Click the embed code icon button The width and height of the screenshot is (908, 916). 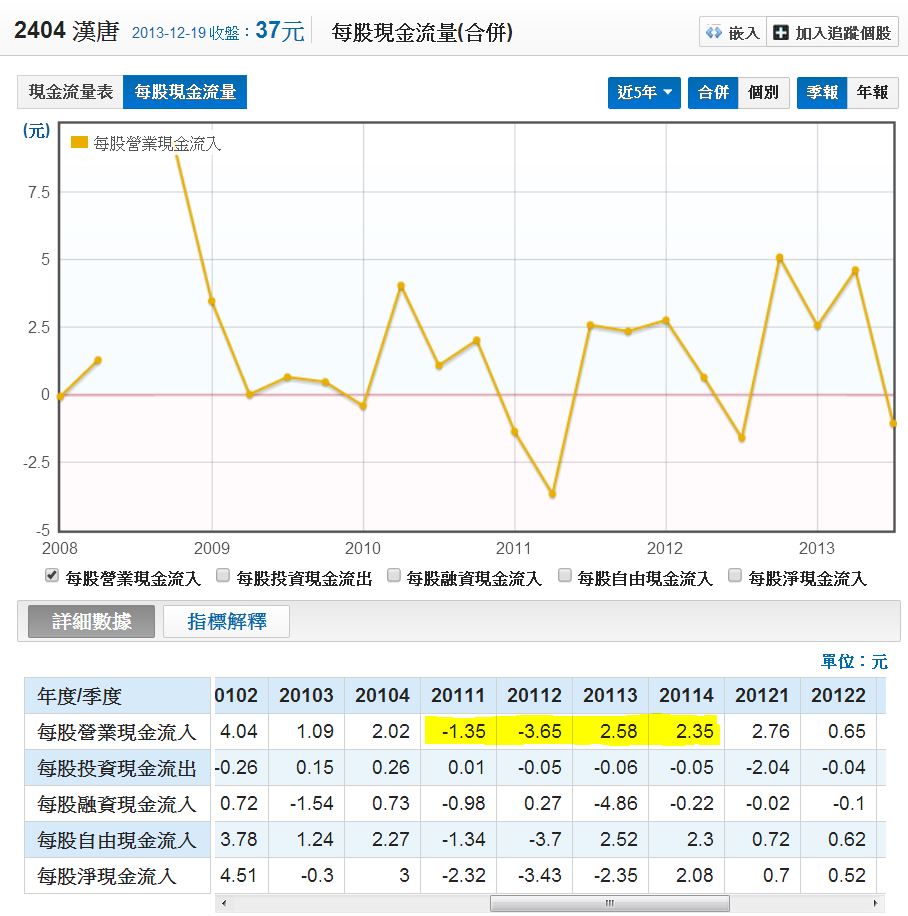click(x=714, y=33)
